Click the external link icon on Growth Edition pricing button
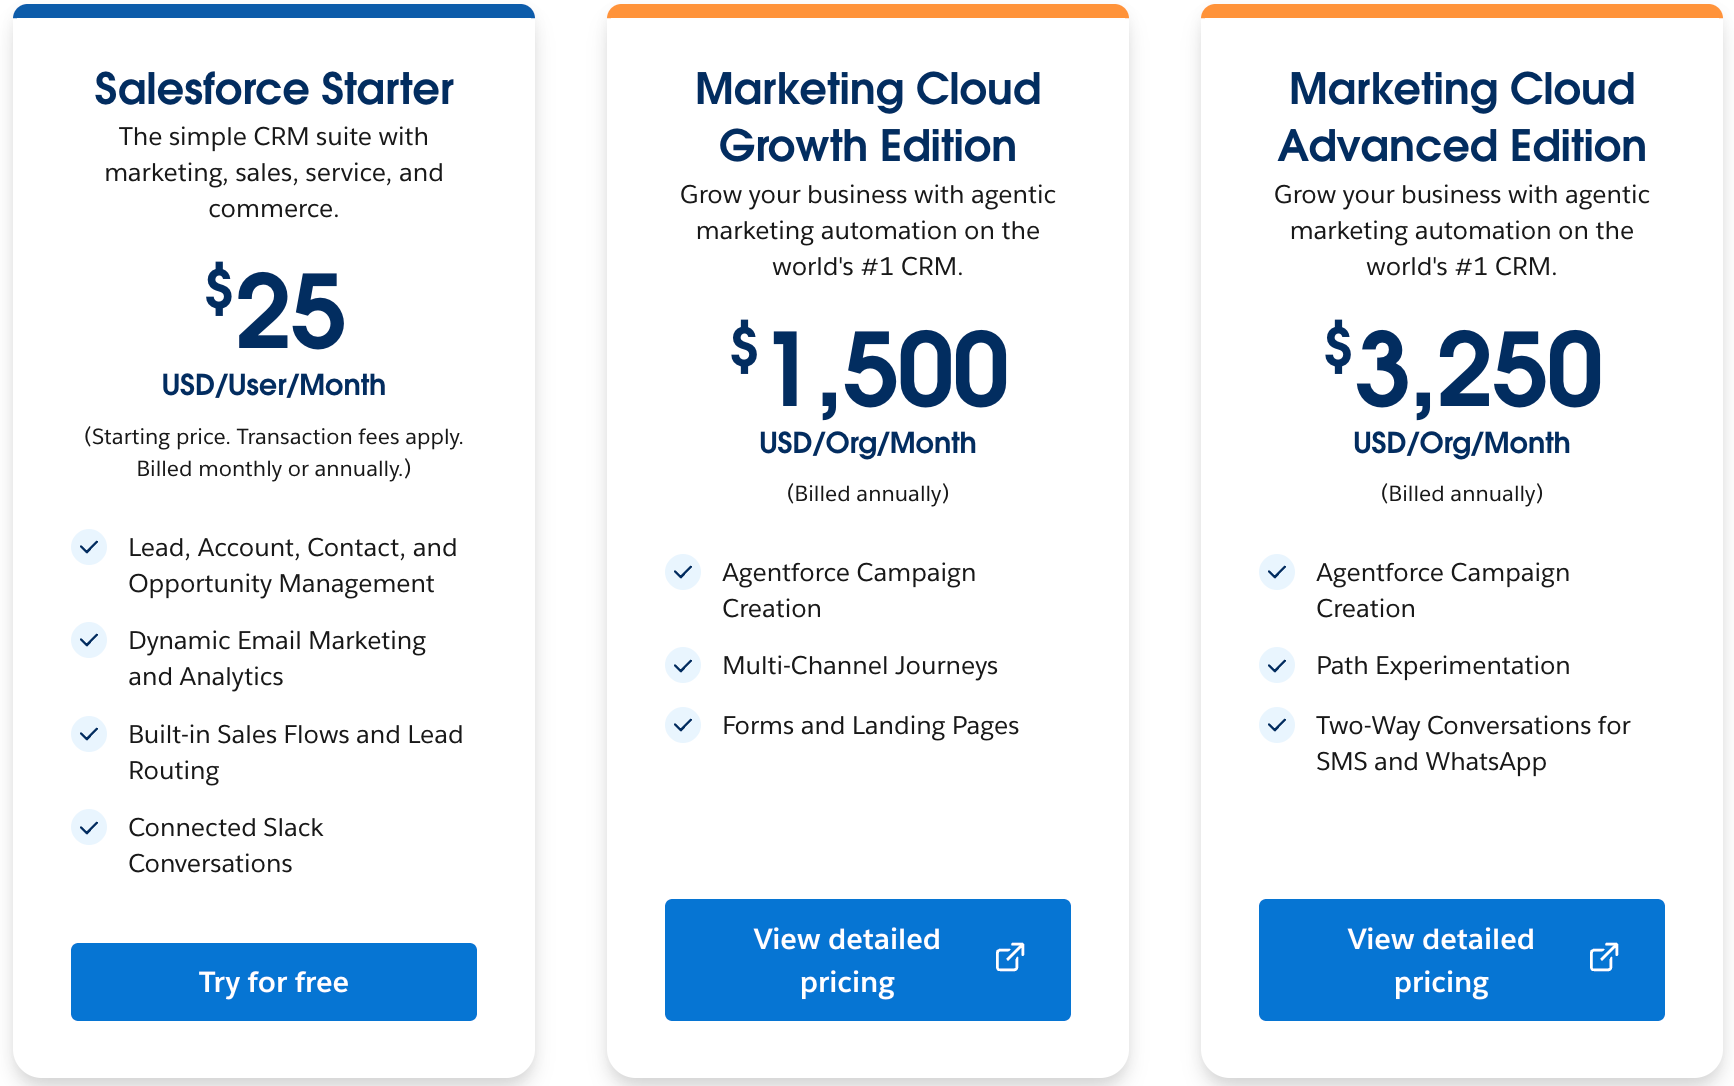This screenshot has height=1086, width=1734. [1009, 958]
